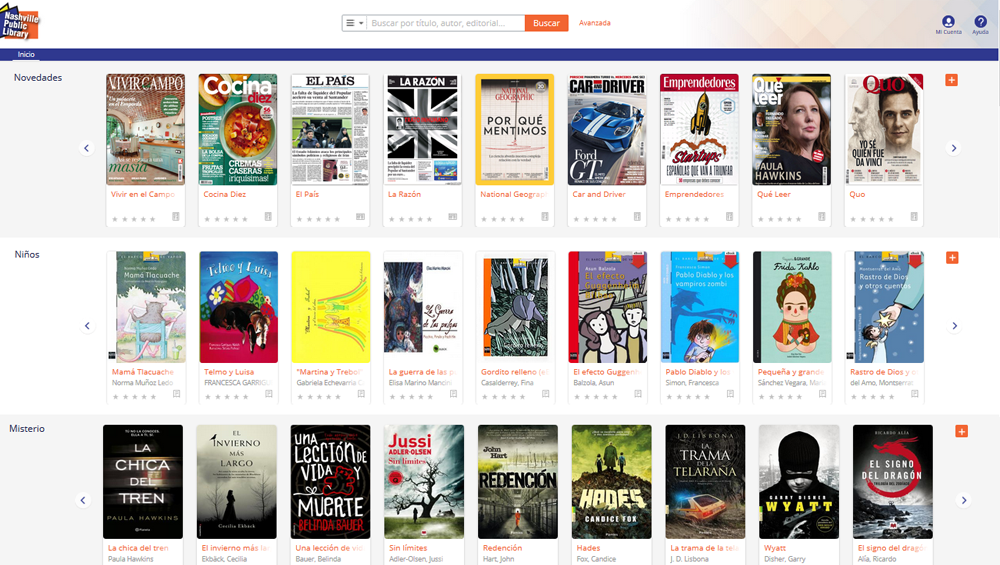
Task: Rate Vivir en el Campo with stars
Action: tap(134, 219)
